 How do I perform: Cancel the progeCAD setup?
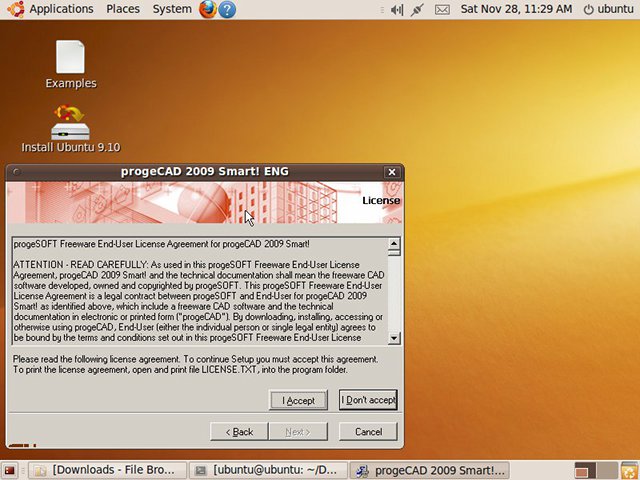click(x=368, y=432)
